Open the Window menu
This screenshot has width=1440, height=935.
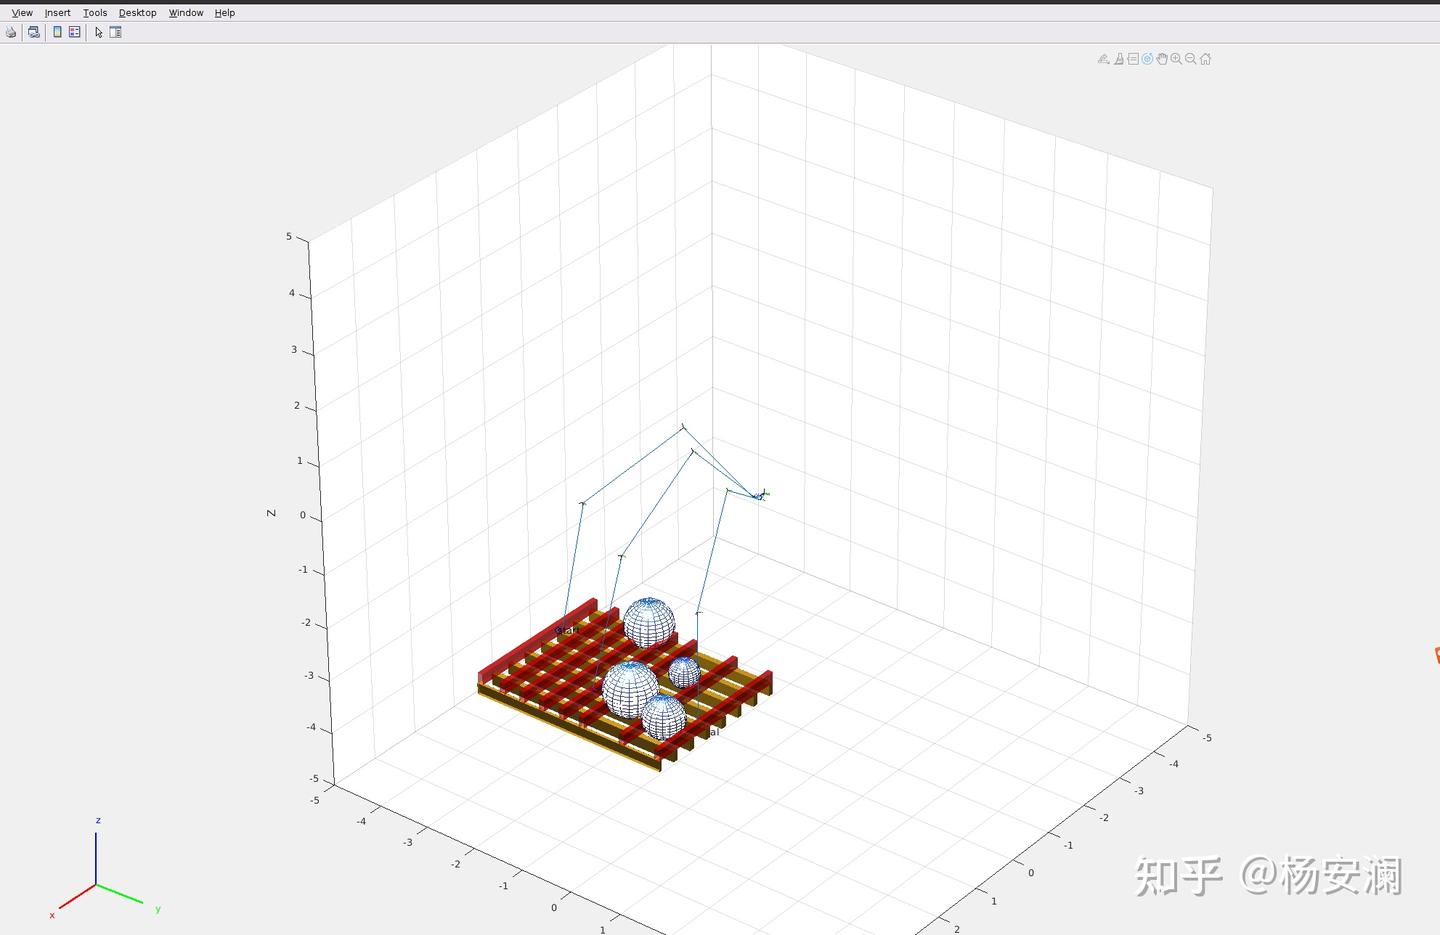[186, 13]
